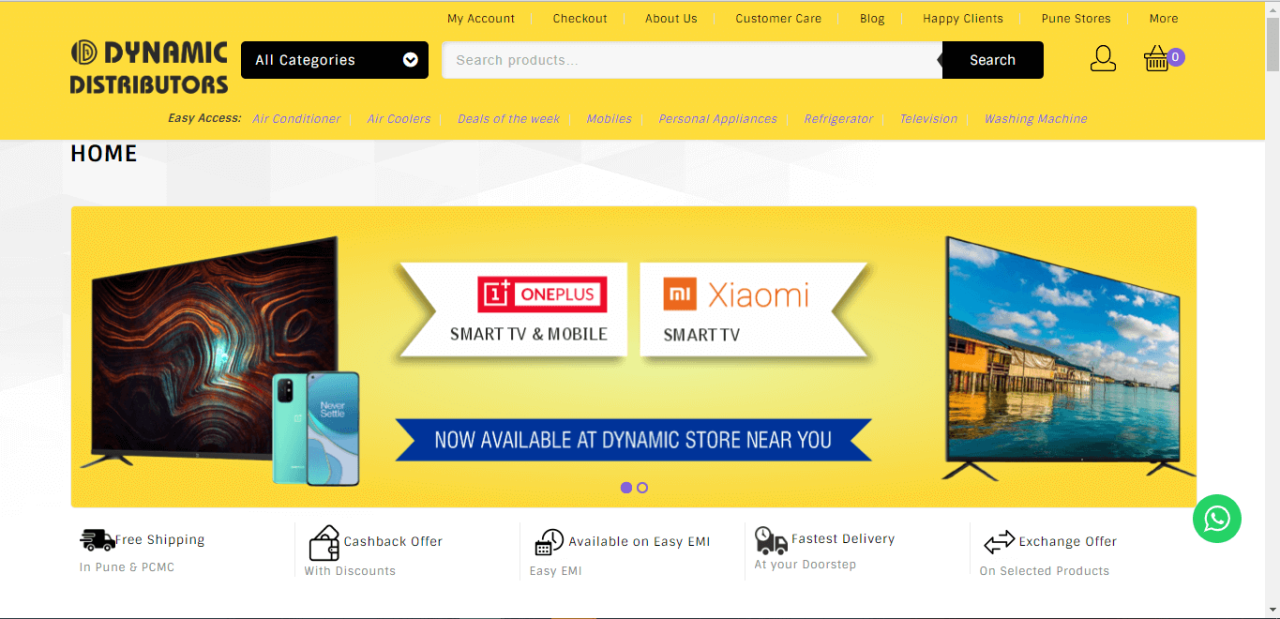This screenshot has height=619, width=1280.
Task: Go to the Checkout menu item
Action: click(580, 18)
